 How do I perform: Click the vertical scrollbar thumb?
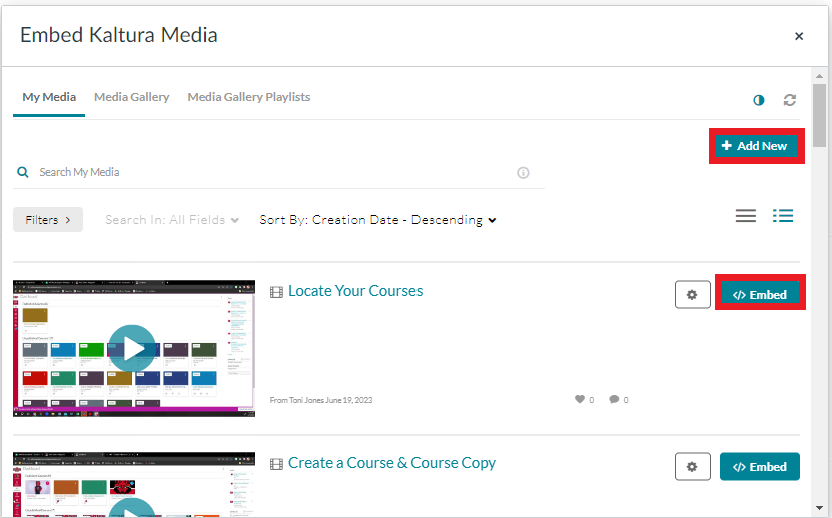point(820,115)
